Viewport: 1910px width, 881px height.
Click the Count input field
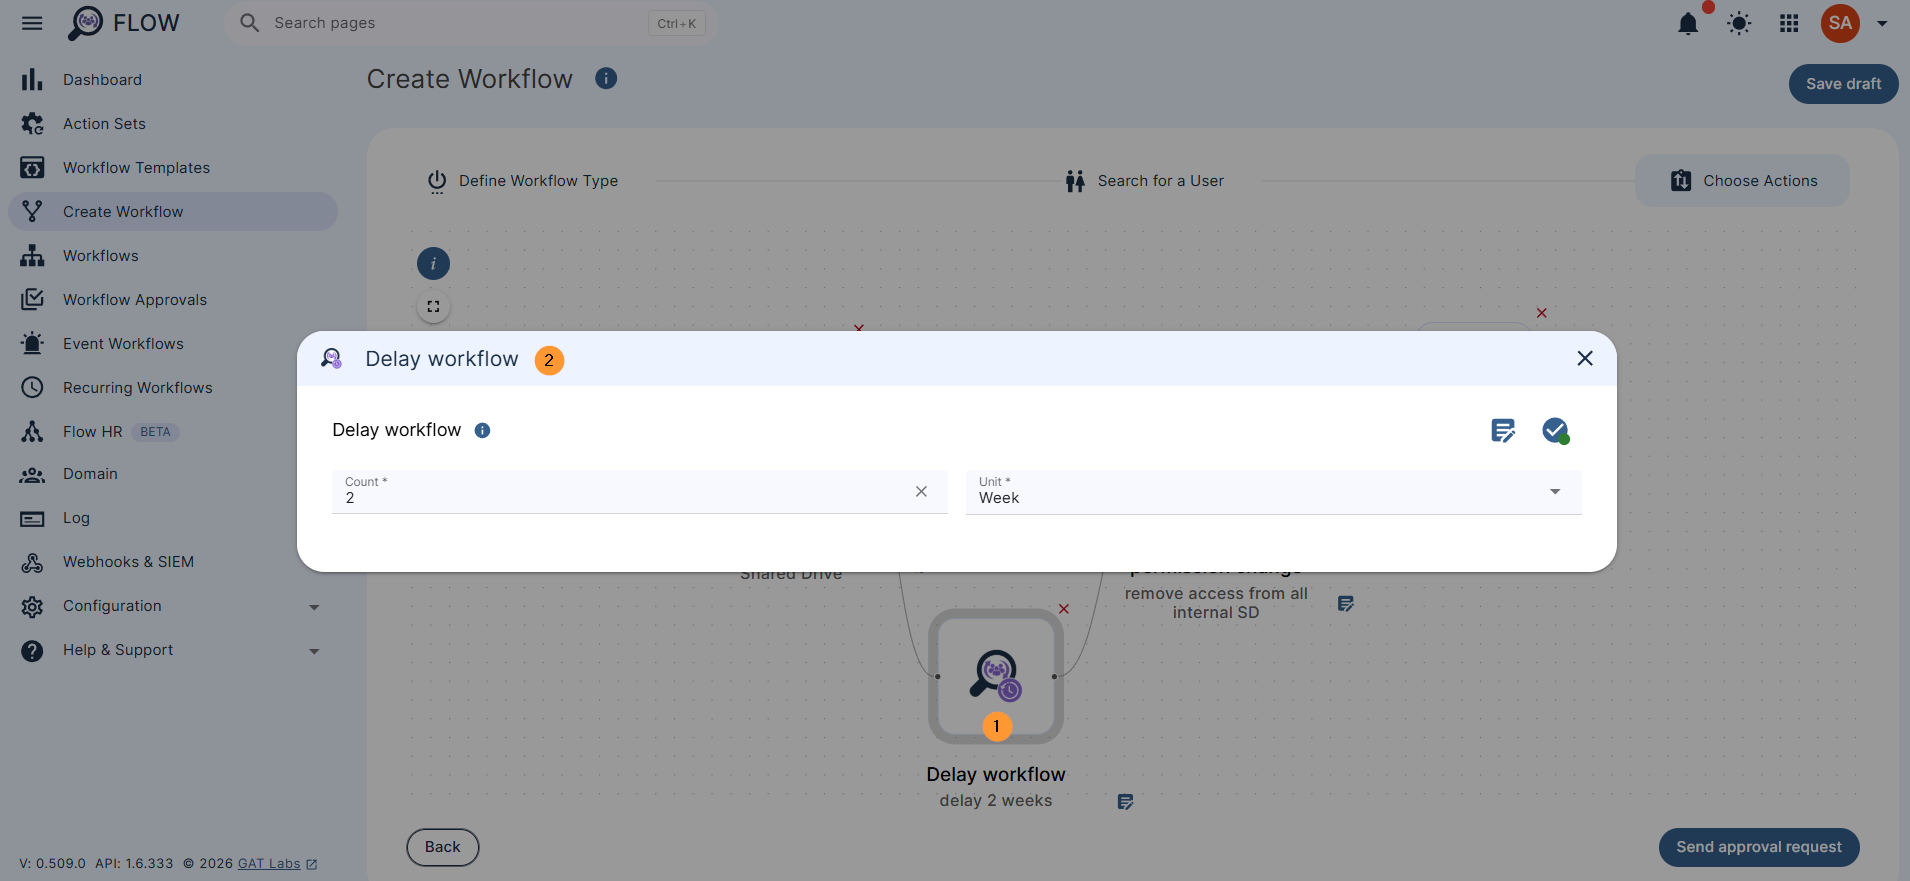(x=620, y=492)
